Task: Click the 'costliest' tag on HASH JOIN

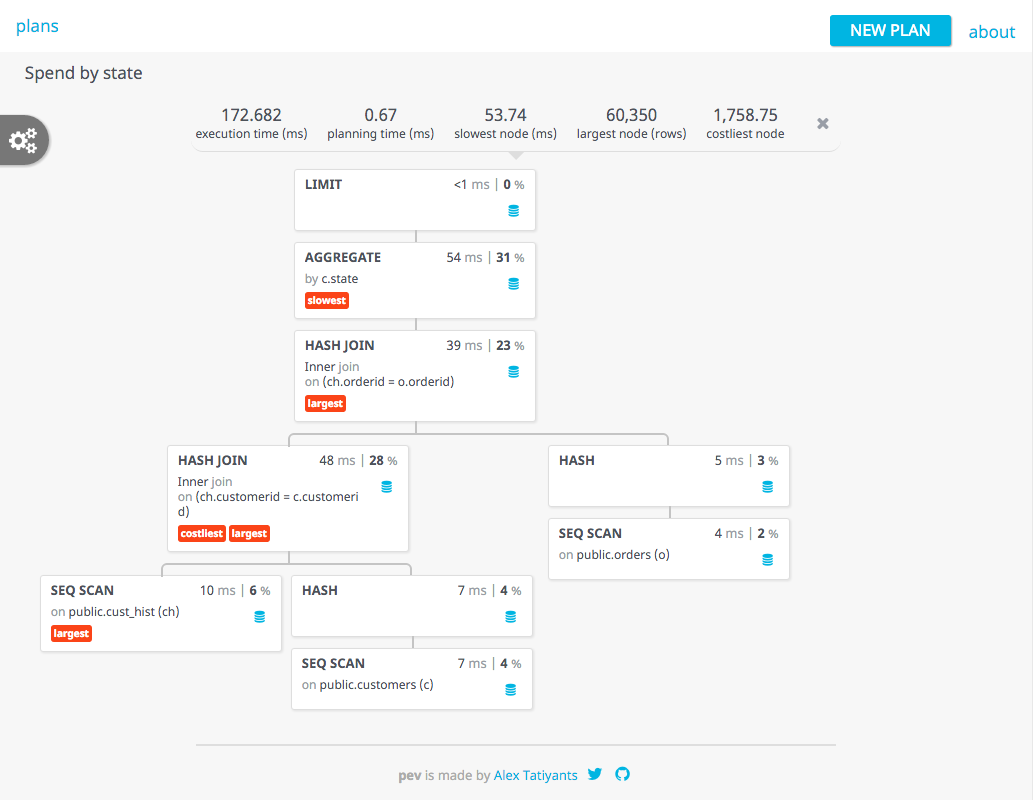Action: pyautogui.click(x=202, y=534)
